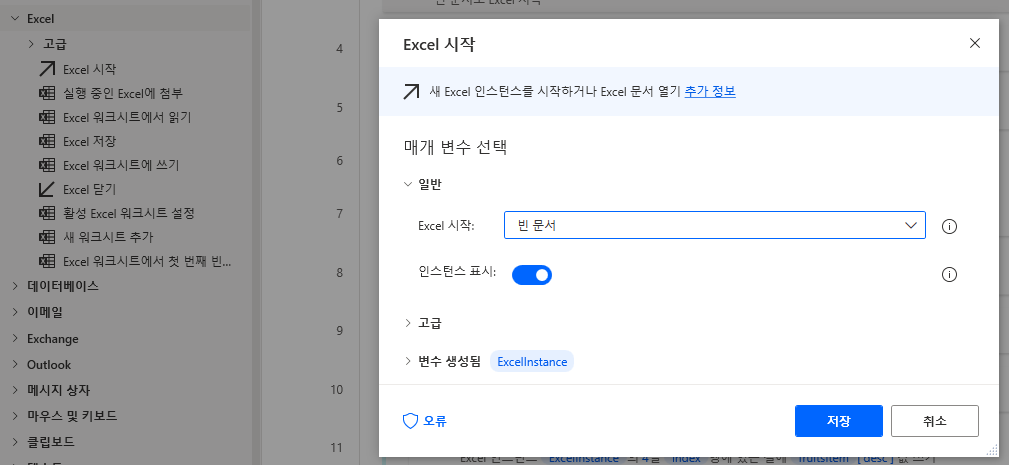
Task: Collapse the 일반 section
Action: point(407,185)
